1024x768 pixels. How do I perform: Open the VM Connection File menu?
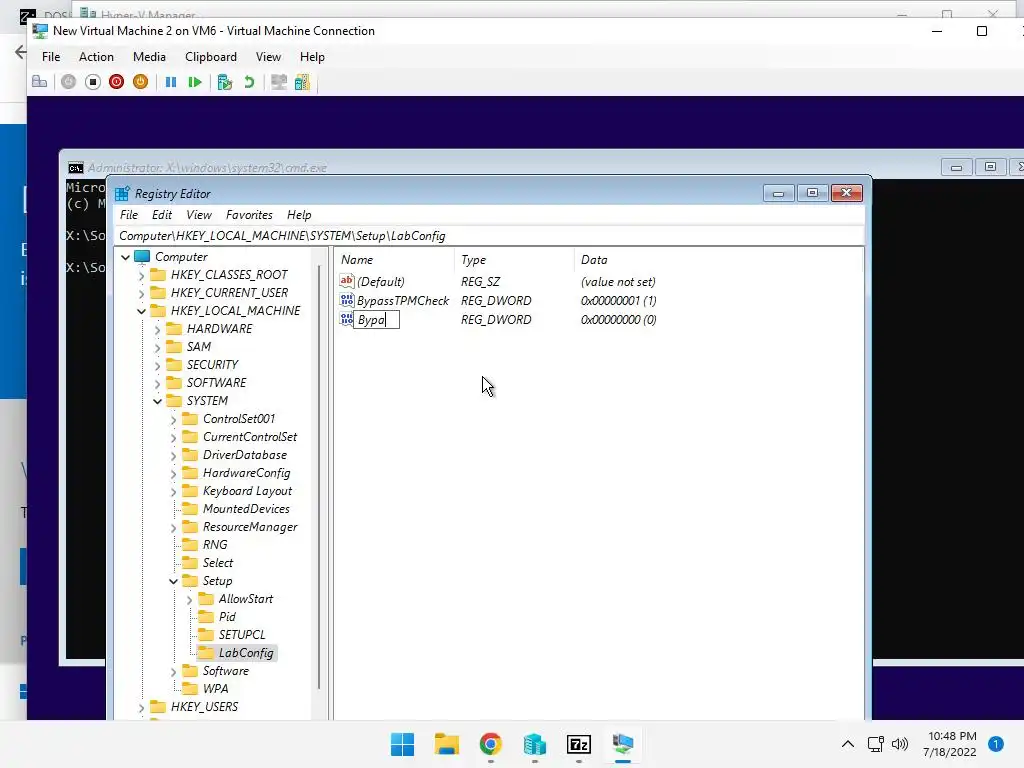tap(51, 57)
